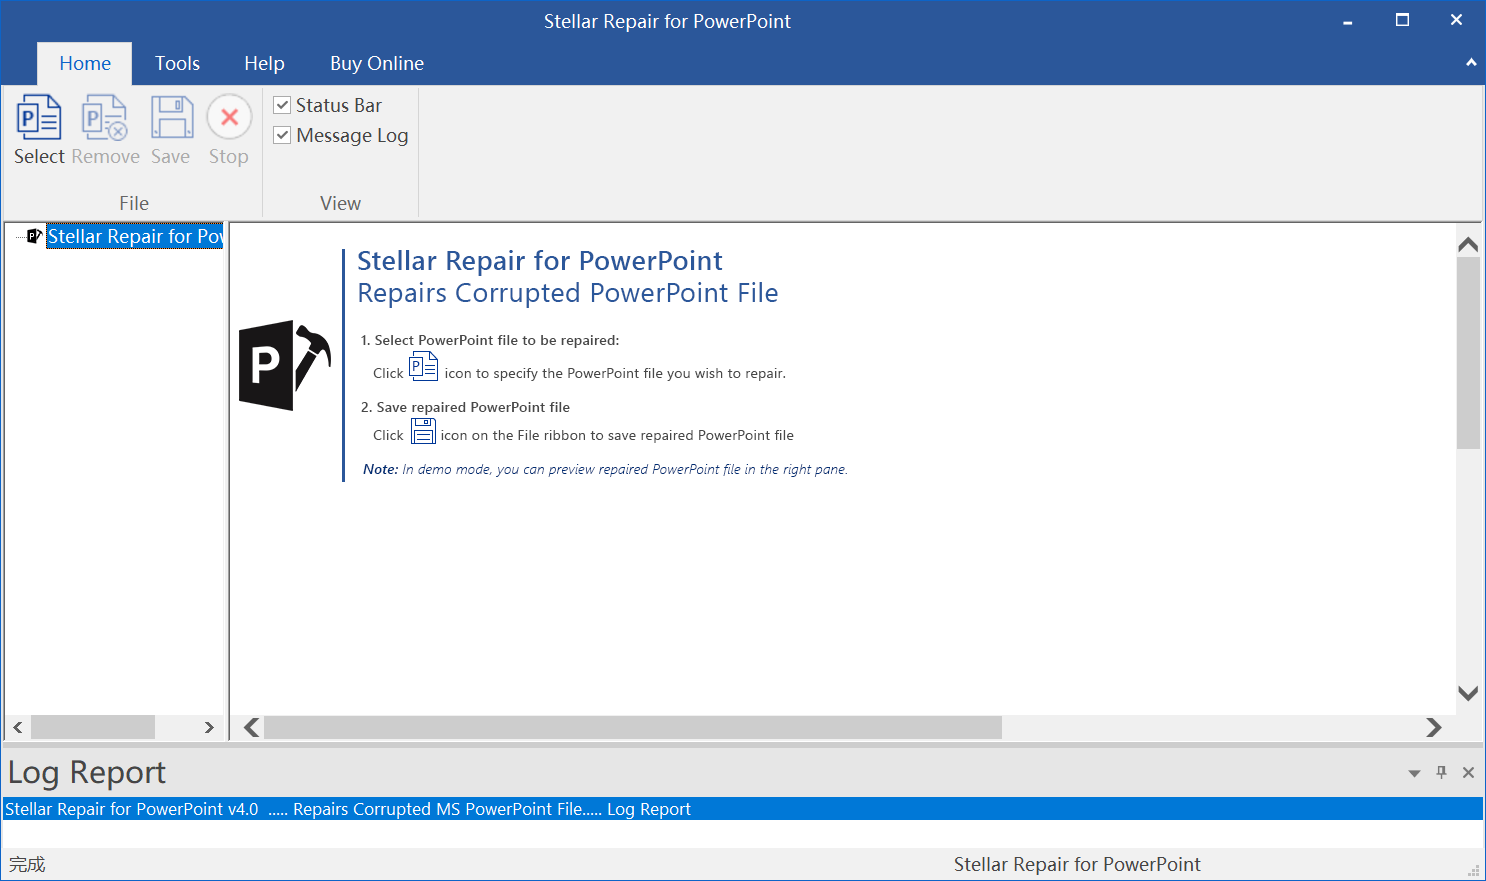Click left arrow of content horizontal scrollbar
This screenshot has width=1486, height=881.
pyautogui.click(x=252, y=727)
